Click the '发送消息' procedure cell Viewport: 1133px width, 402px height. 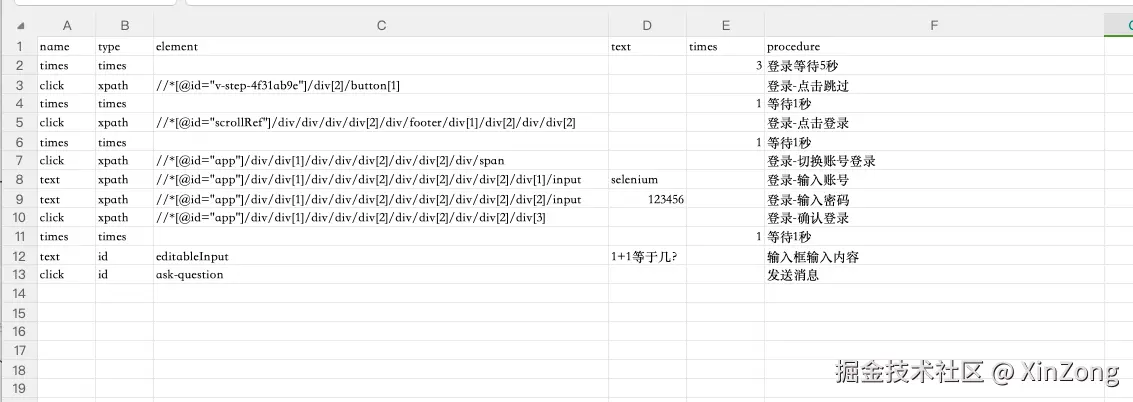pos(933,274)
